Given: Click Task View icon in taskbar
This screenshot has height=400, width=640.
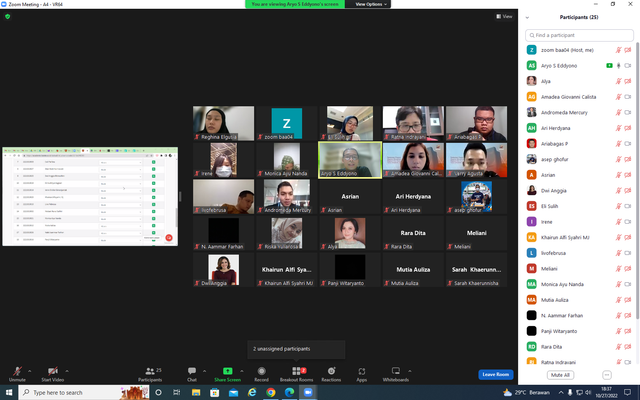Looking at the screenshot, I should point(176,392).
